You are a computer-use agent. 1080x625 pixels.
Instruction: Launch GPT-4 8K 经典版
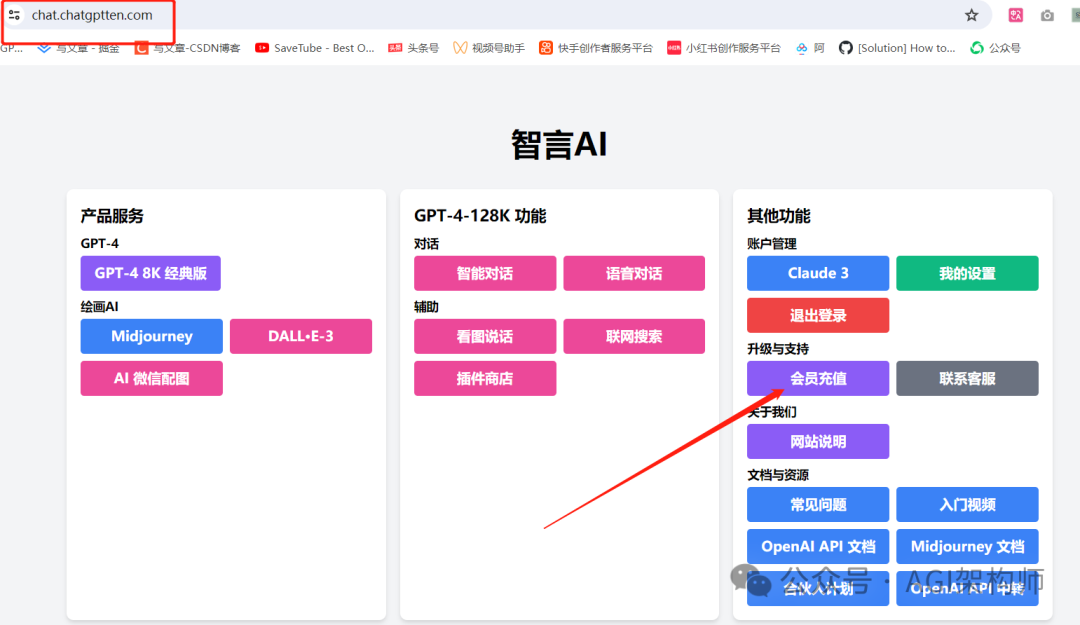pos(150,273)
